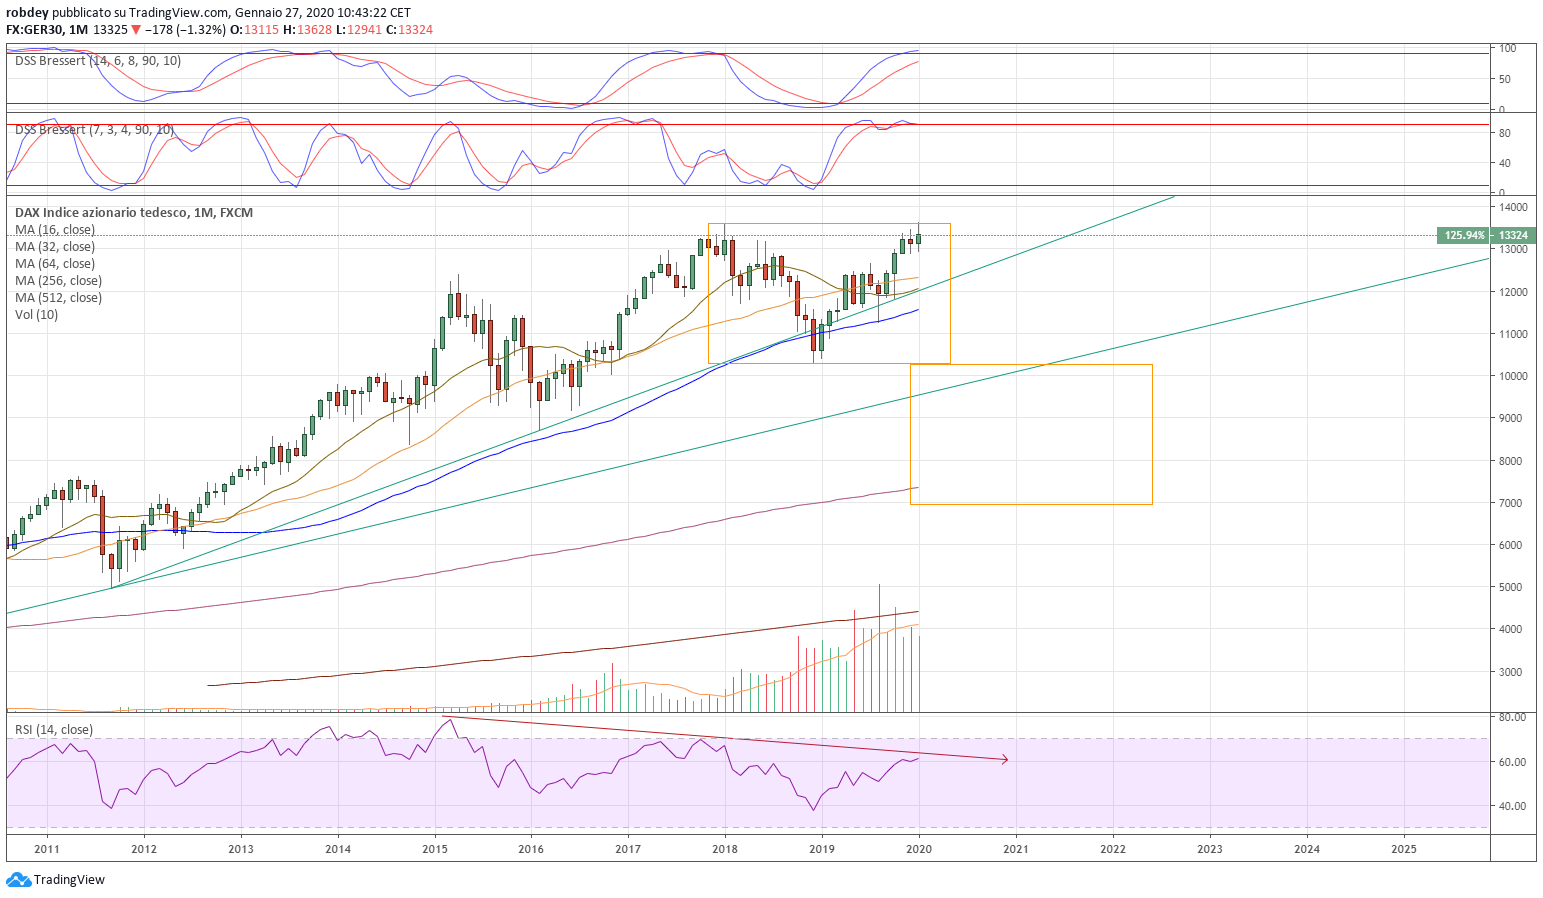Select the Vol (10) legend entry

(36, 315)
